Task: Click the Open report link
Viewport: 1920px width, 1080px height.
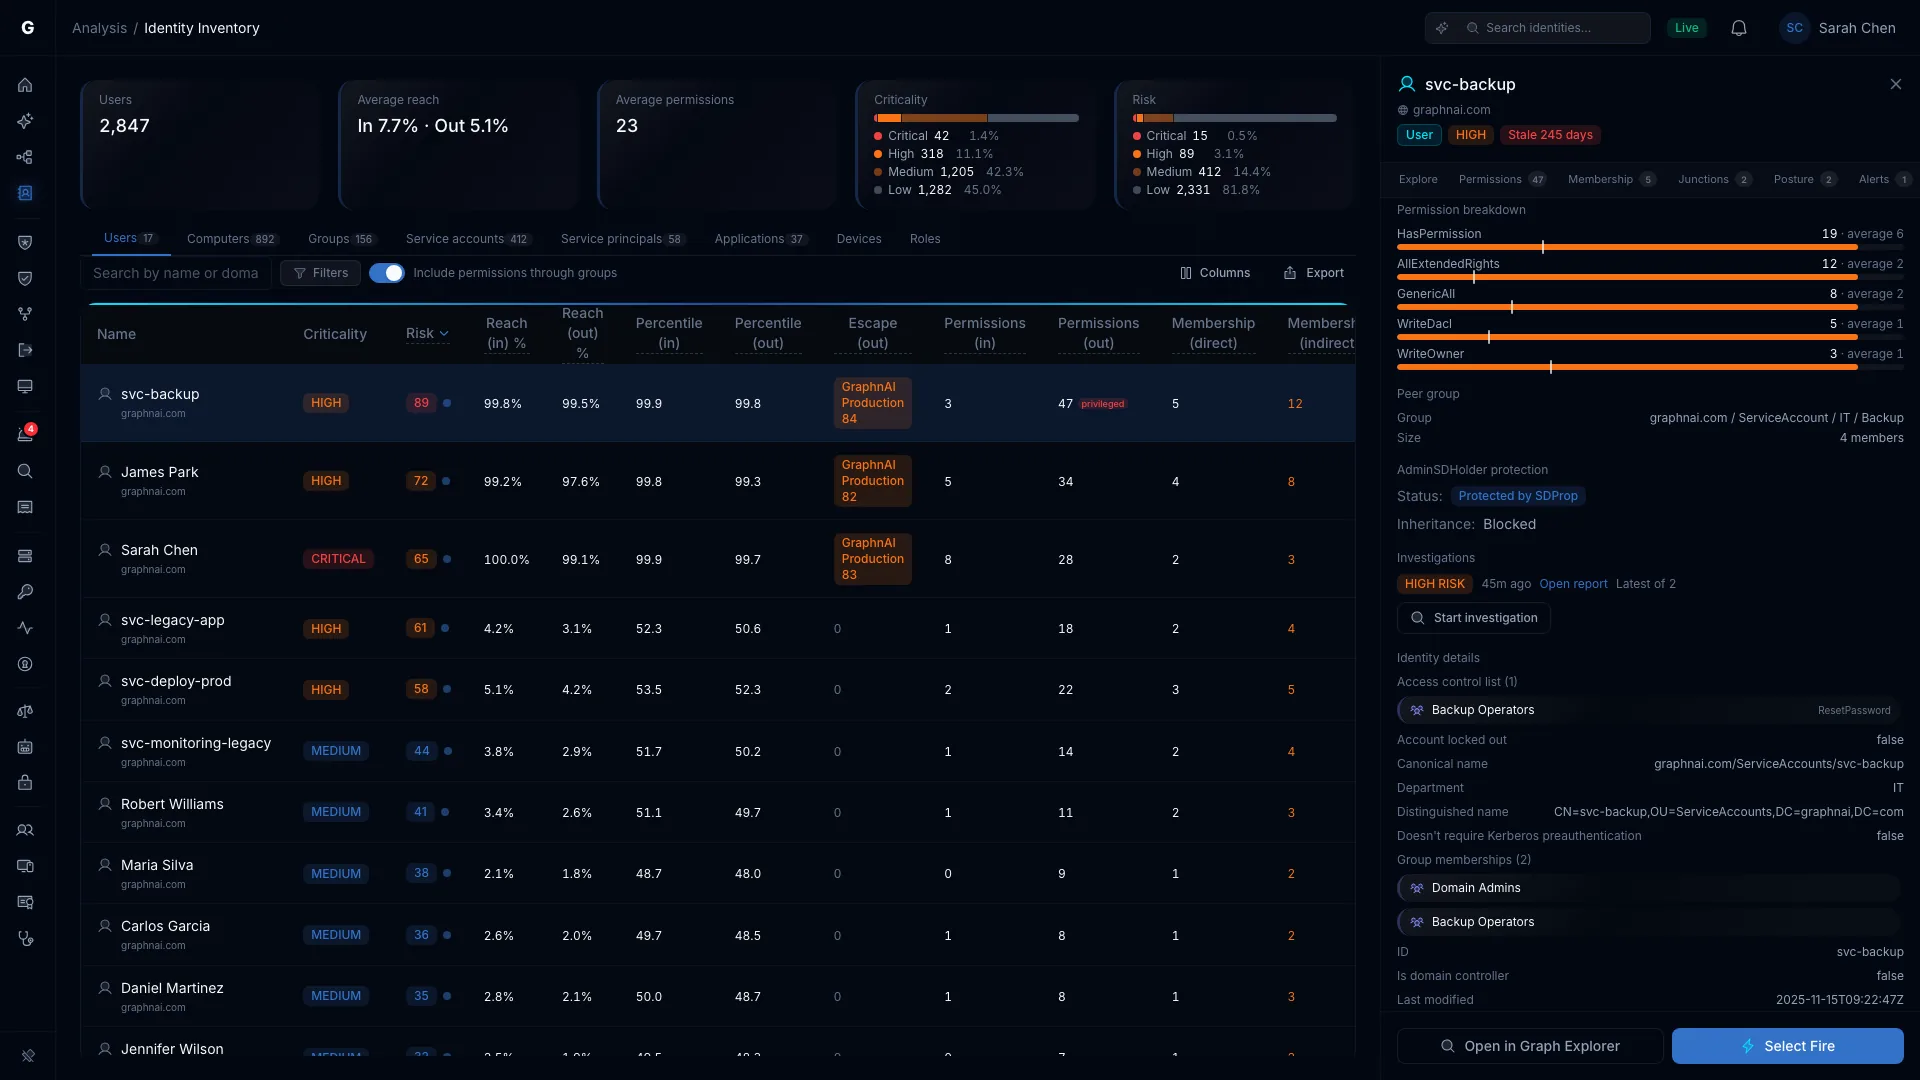Action: [x=1573, y=584]
